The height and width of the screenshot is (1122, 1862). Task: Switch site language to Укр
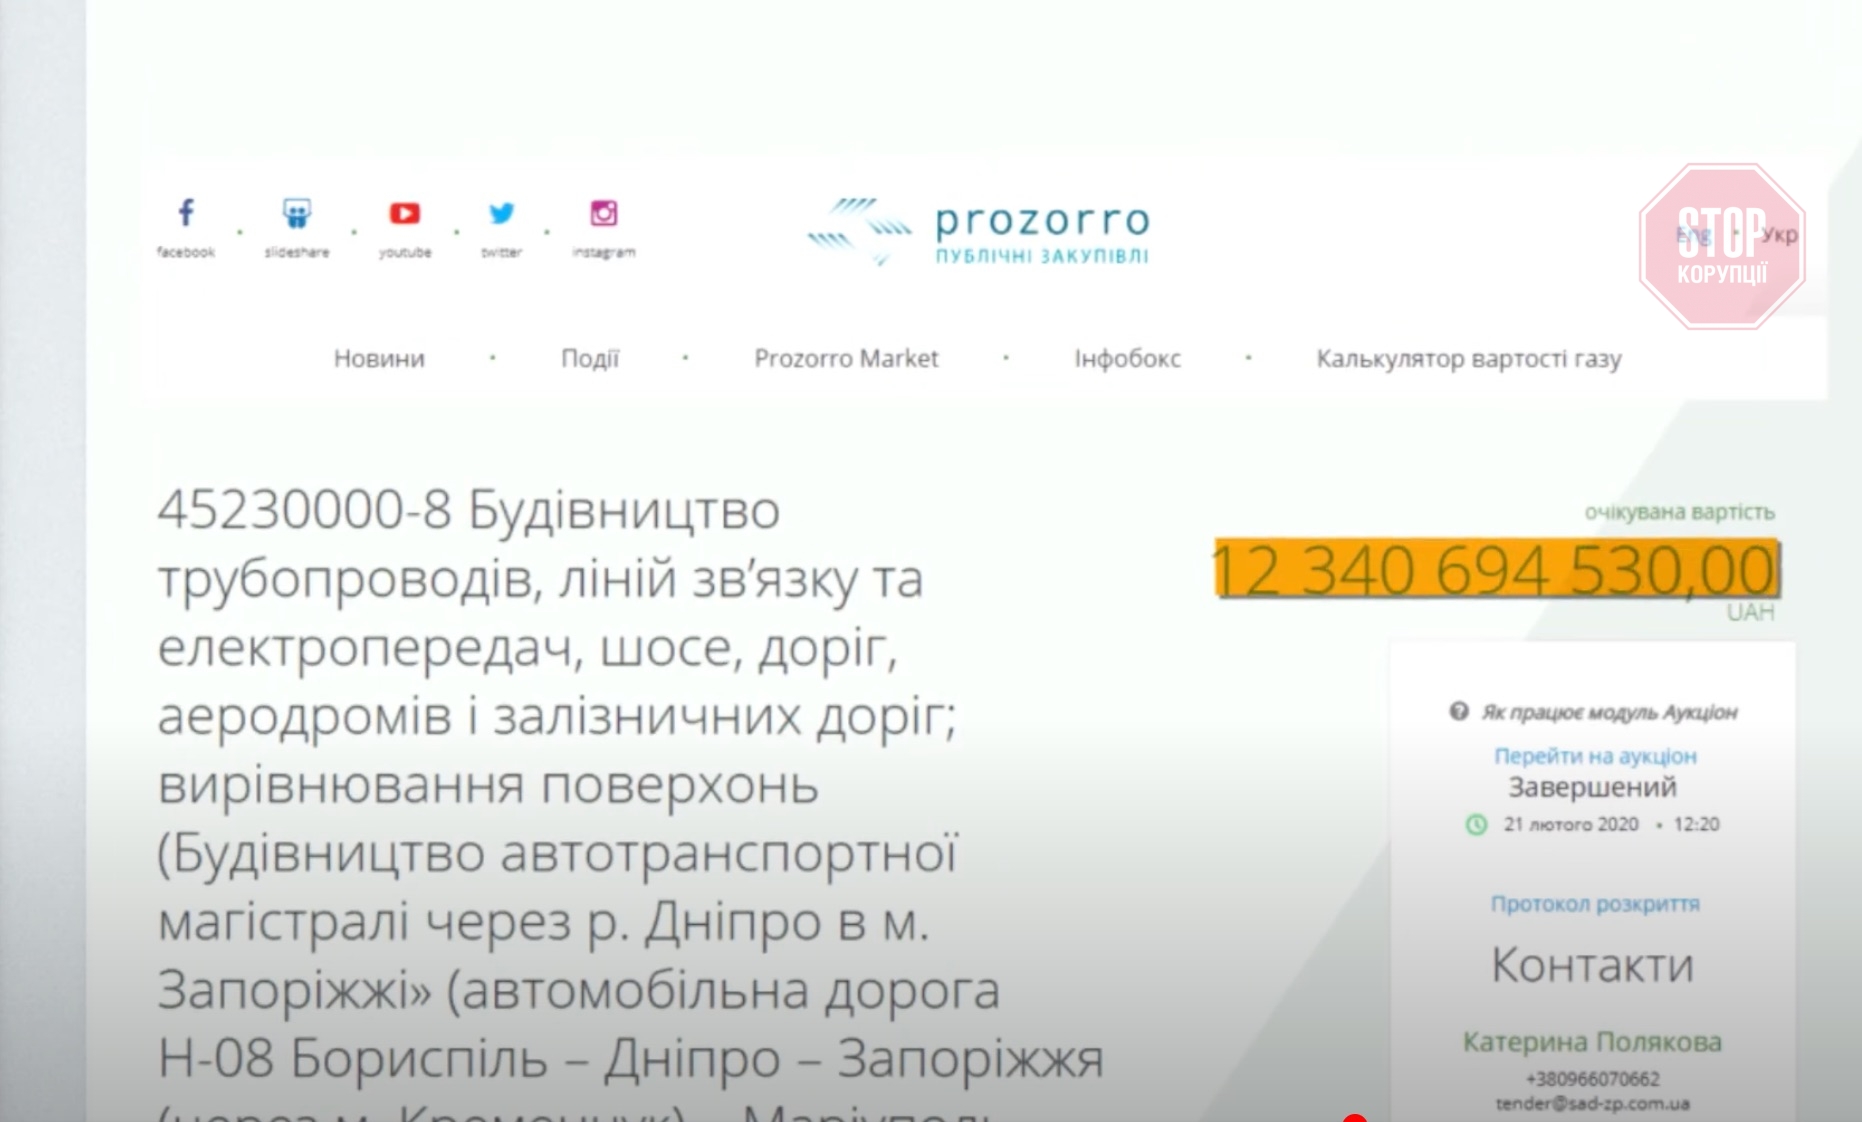coord(1780,235)
